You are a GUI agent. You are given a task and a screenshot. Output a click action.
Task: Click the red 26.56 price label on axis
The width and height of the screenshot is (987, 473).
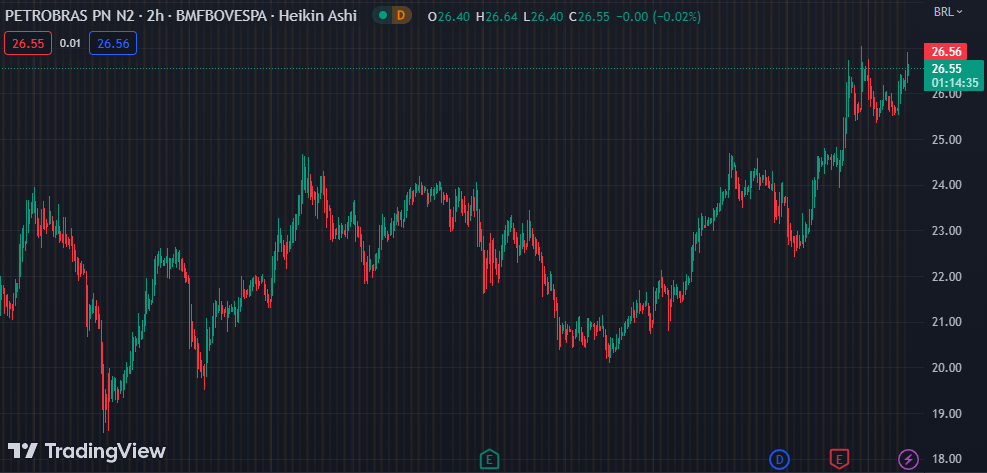[945, 52]
